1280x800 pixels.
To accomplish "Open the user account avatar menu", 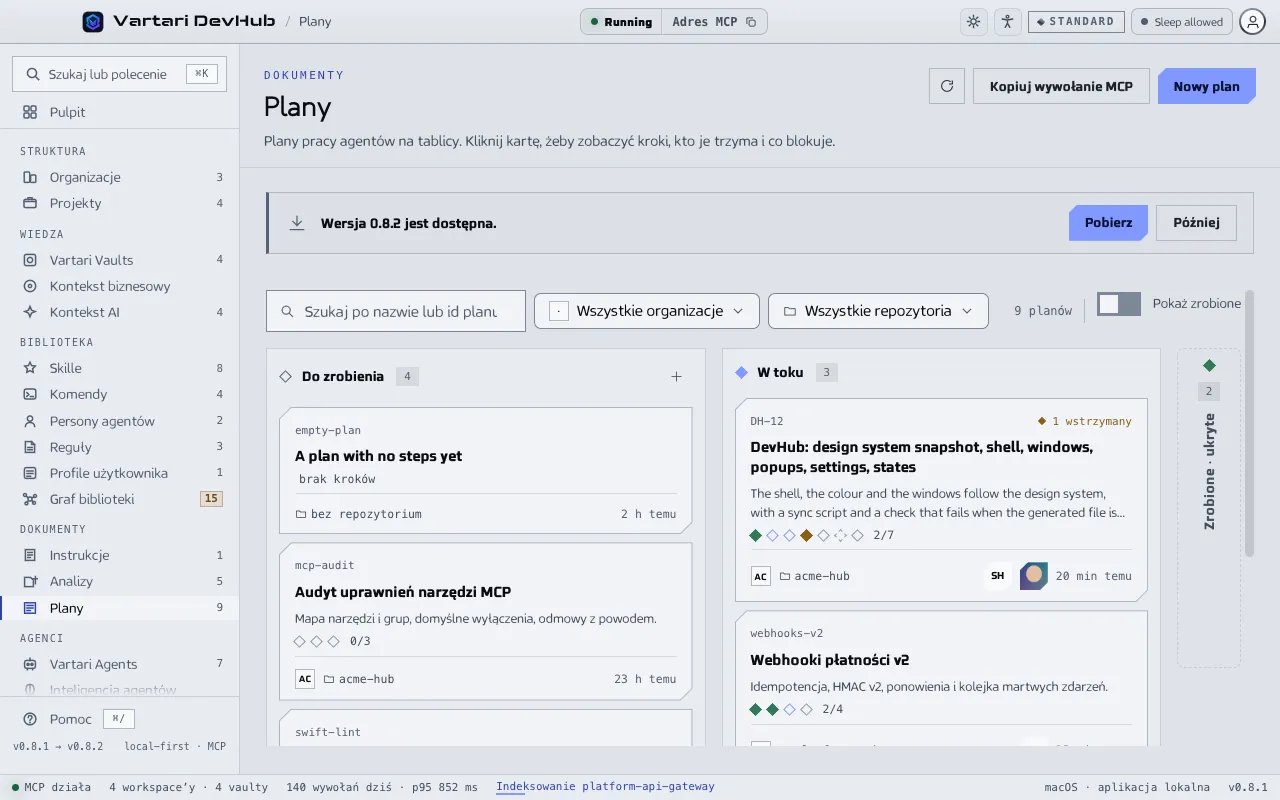I will (1252, 21).
